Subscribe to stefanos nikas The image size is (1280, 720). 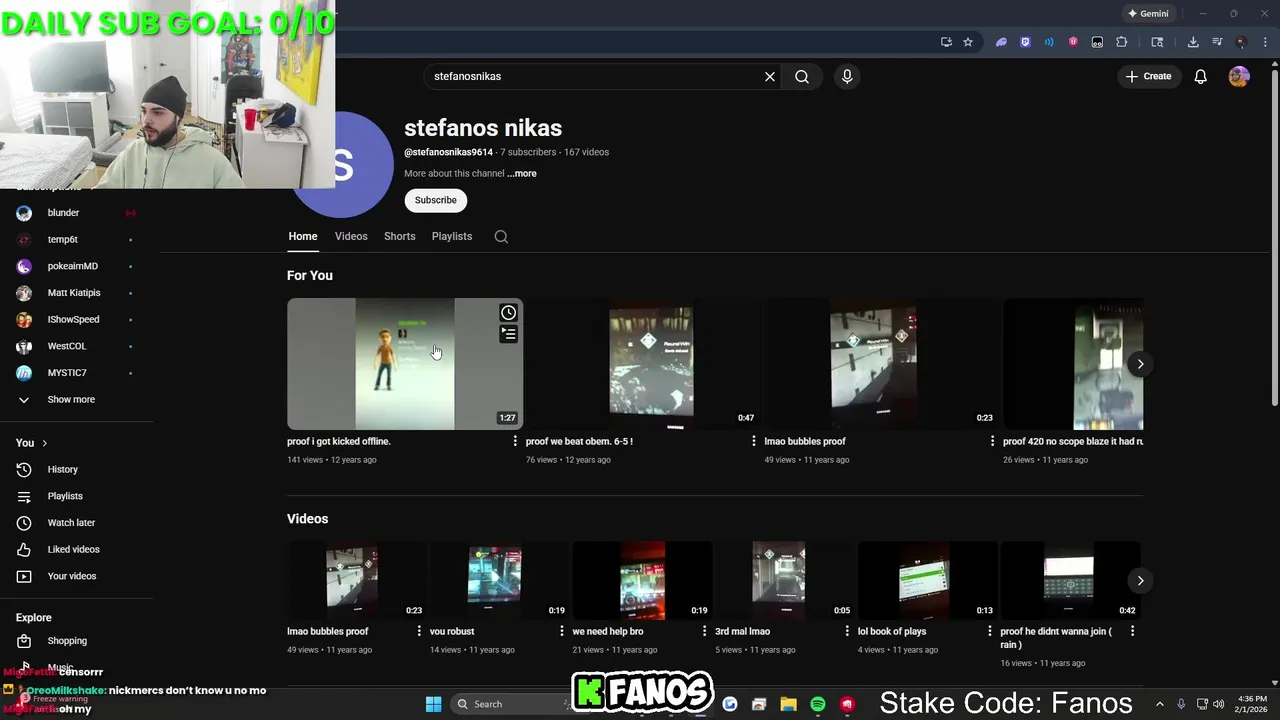point(436,200)
